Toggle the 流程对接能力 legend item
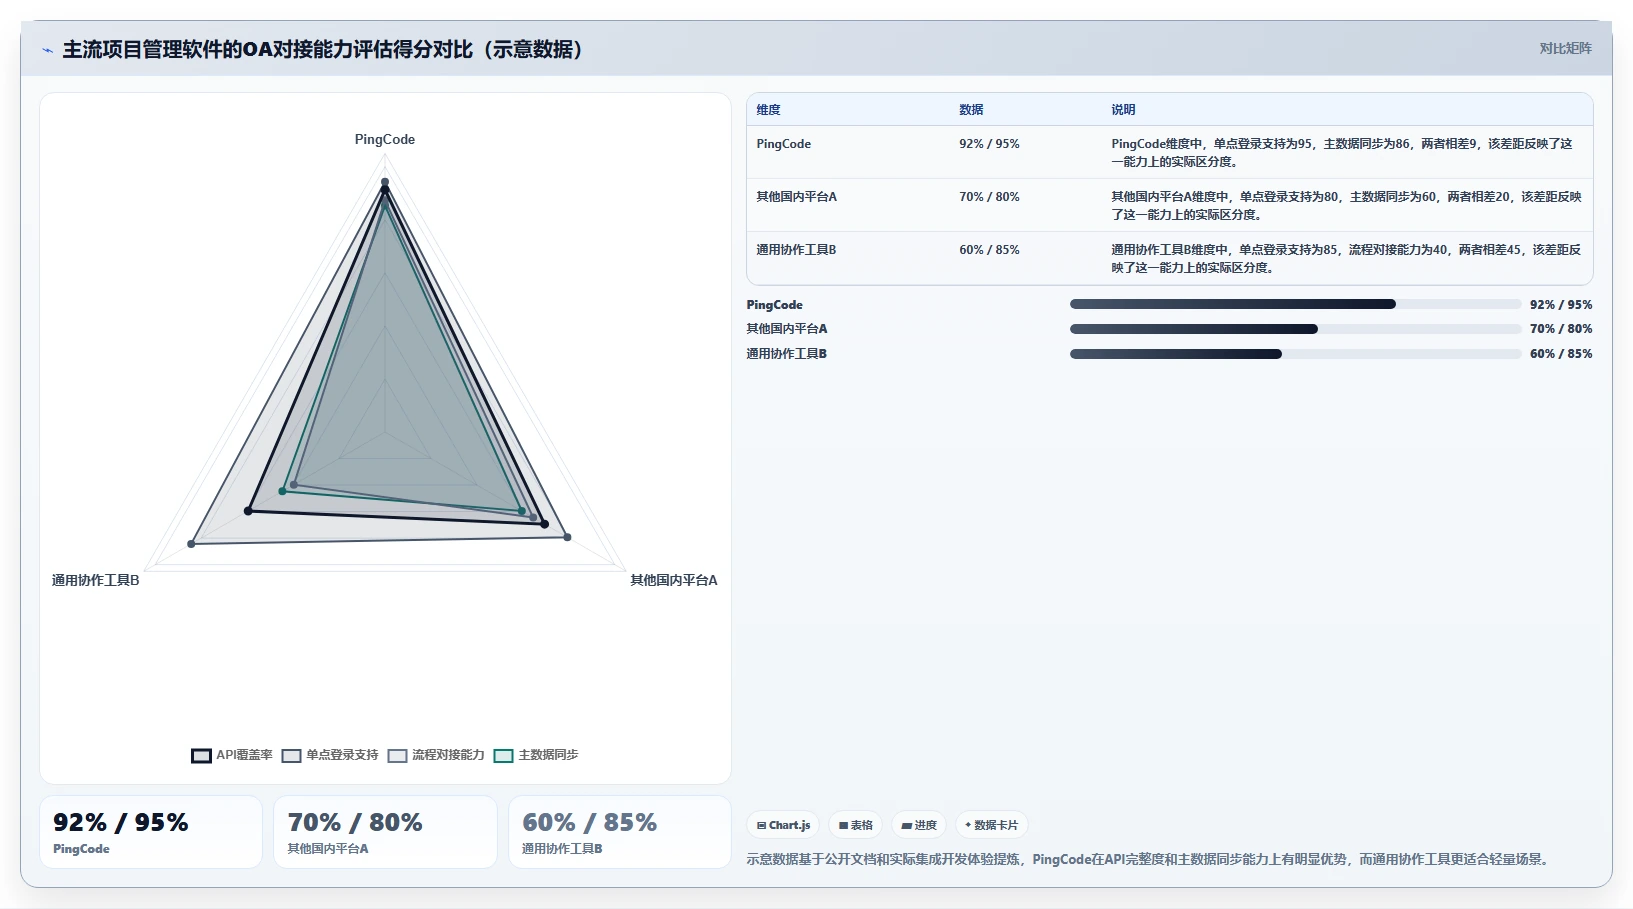 [x=436, y=755]
